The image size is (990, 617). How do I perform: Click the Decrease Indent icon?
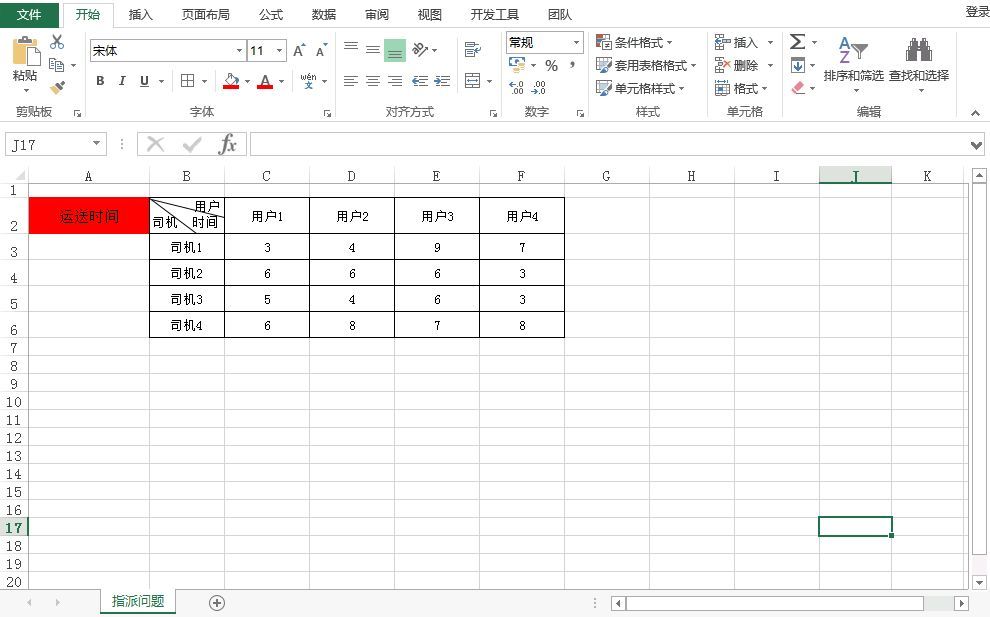[x=420, y=81]
